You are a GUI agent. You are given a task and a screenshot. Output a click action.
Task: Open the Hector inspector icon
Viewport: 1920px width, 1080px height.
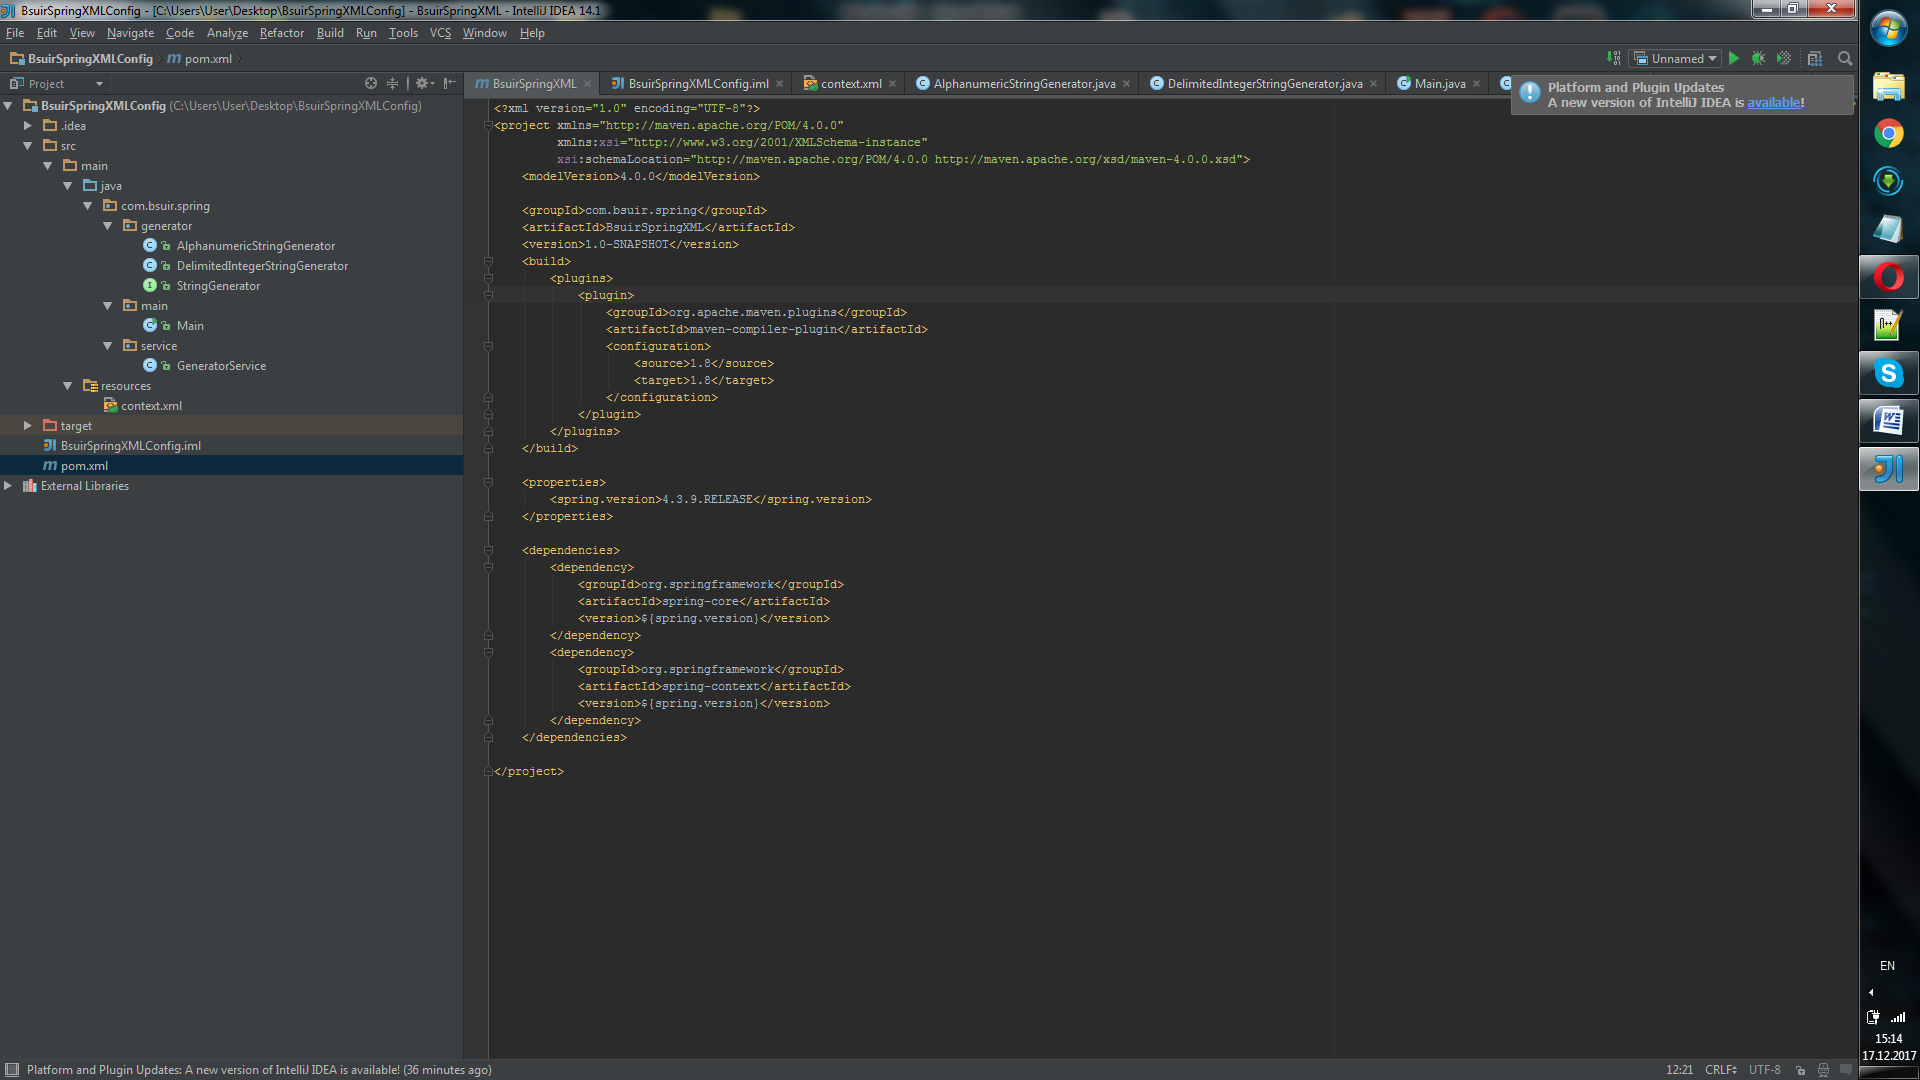(1823, 1070)
